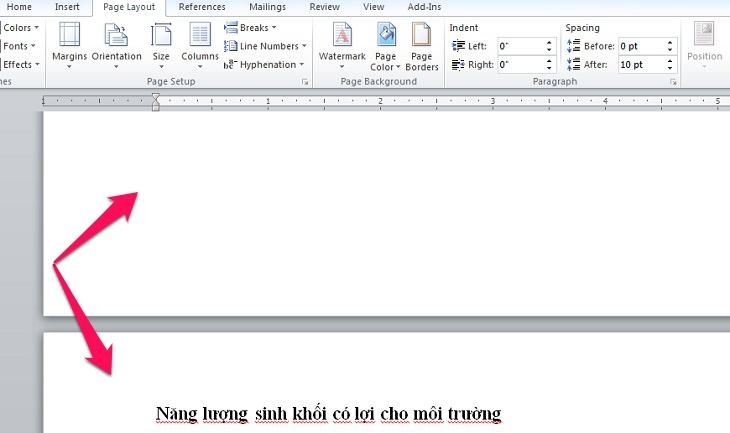Decrease Indent Left with down arrow
The width and height of the screenshot is (730, 433).
549,49
